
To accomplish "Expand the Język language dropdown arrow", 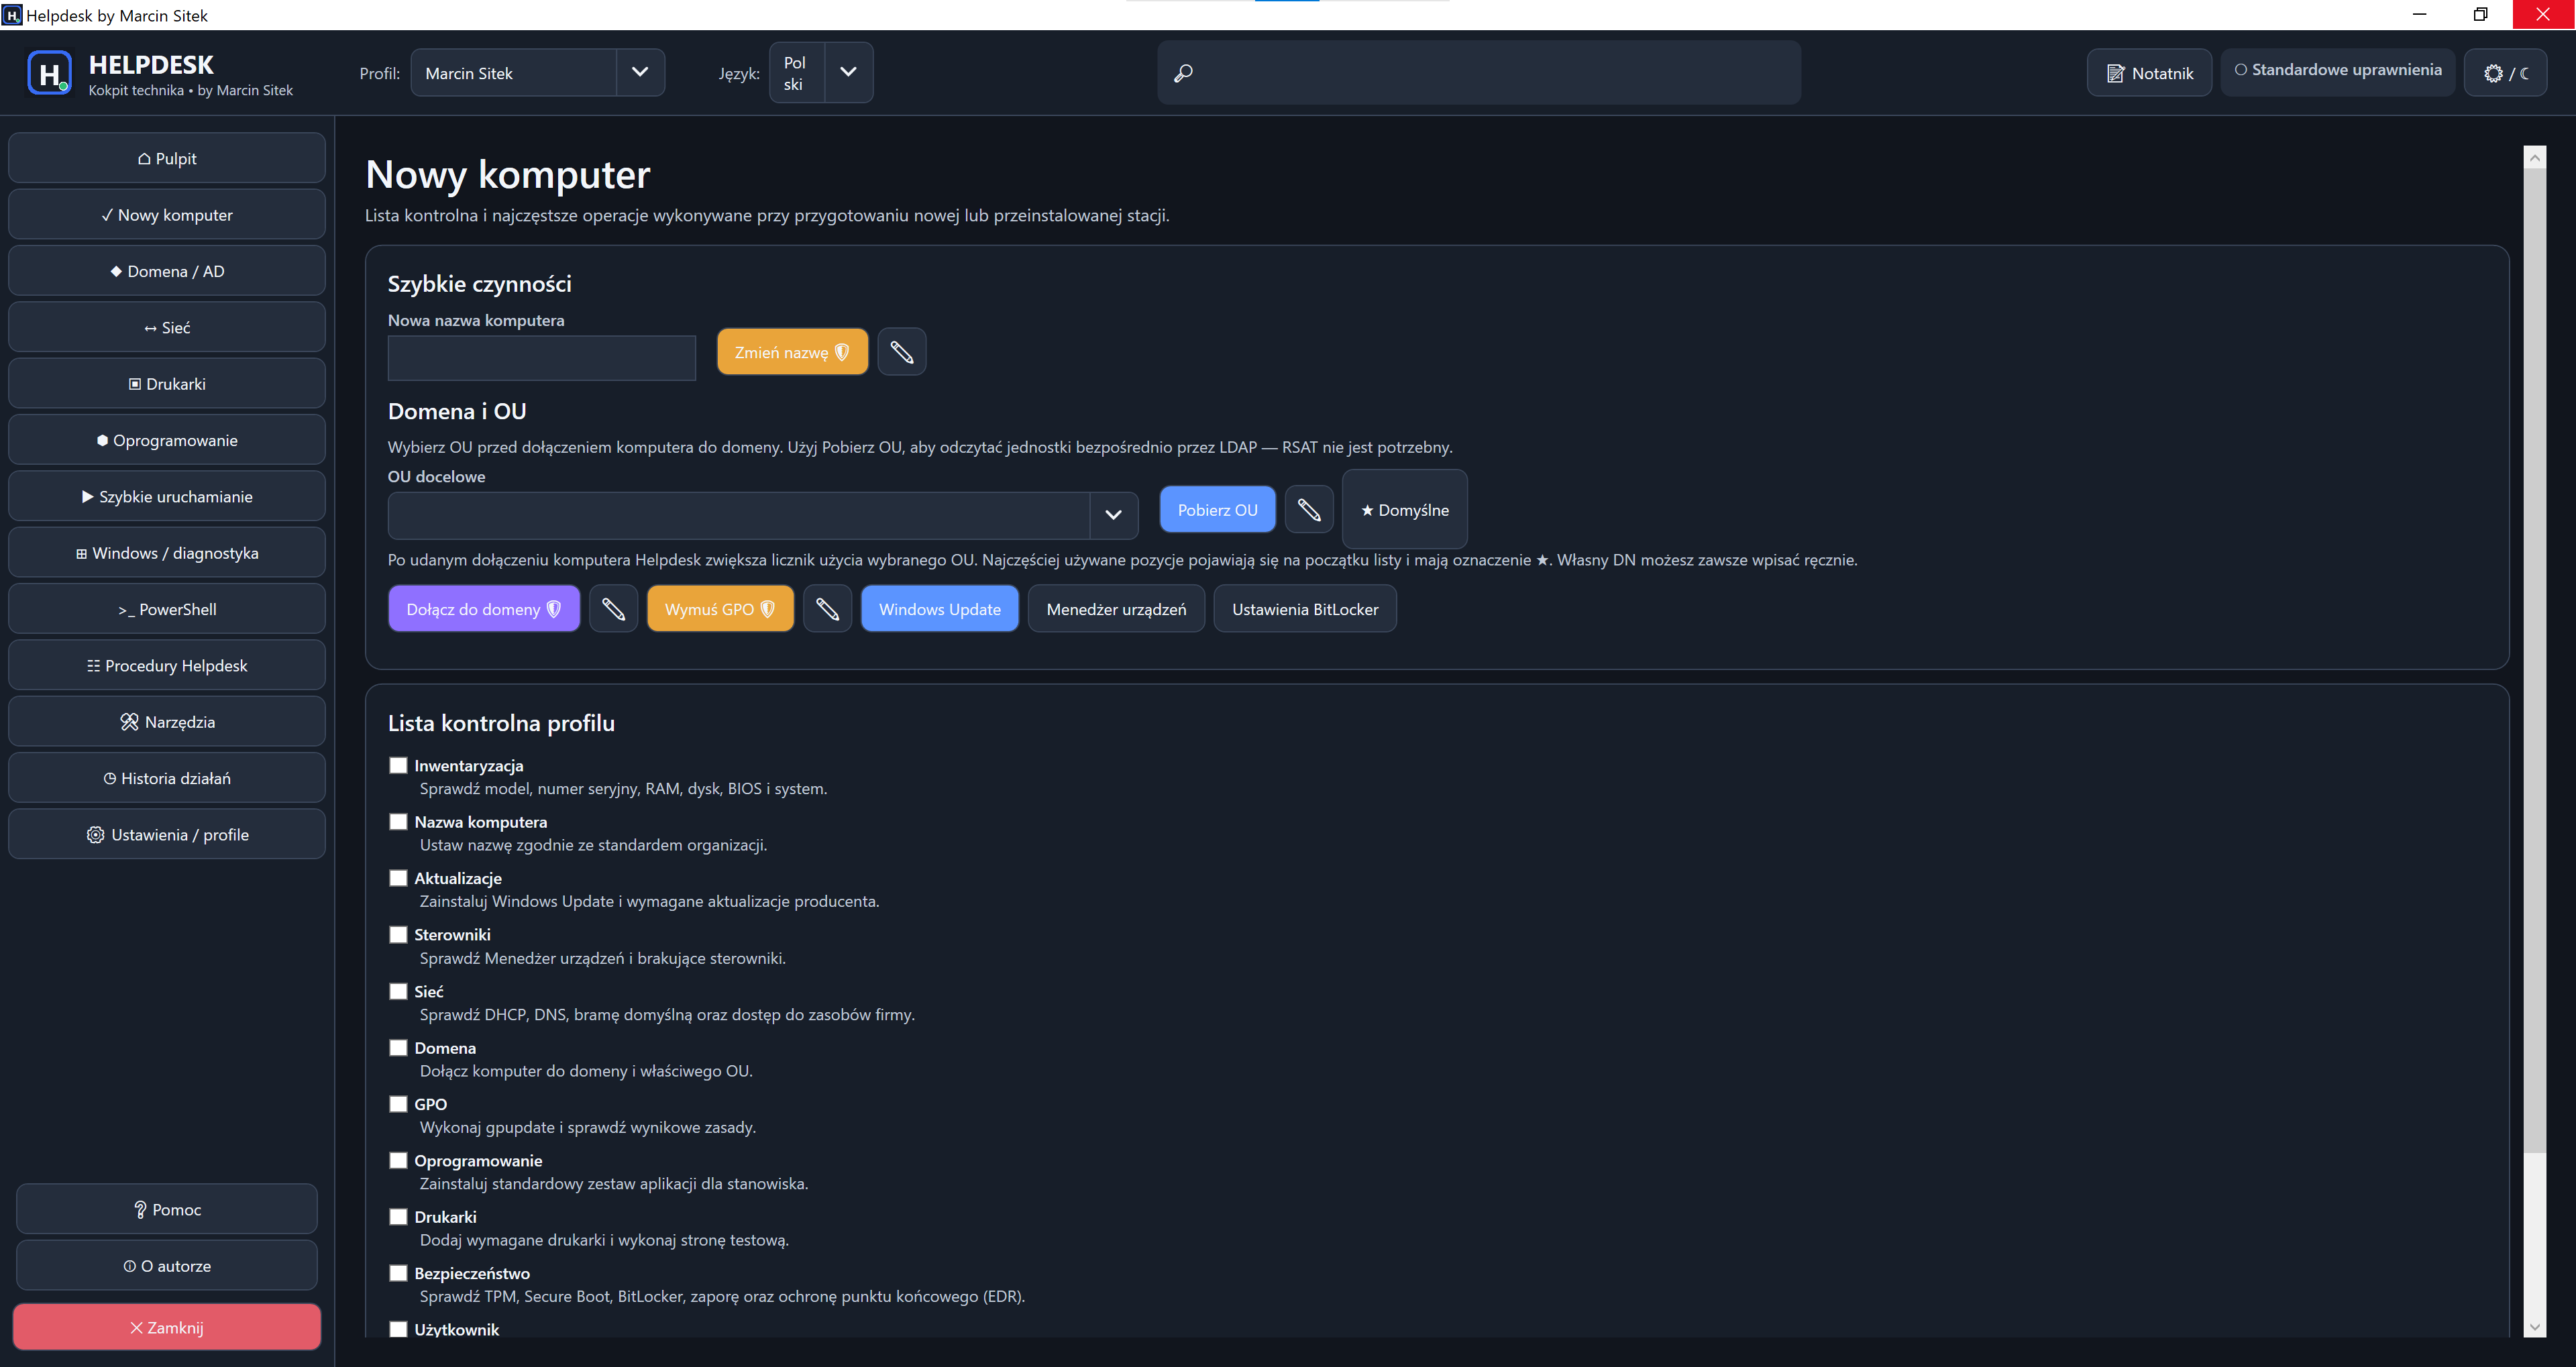I will tap(848, 72).
